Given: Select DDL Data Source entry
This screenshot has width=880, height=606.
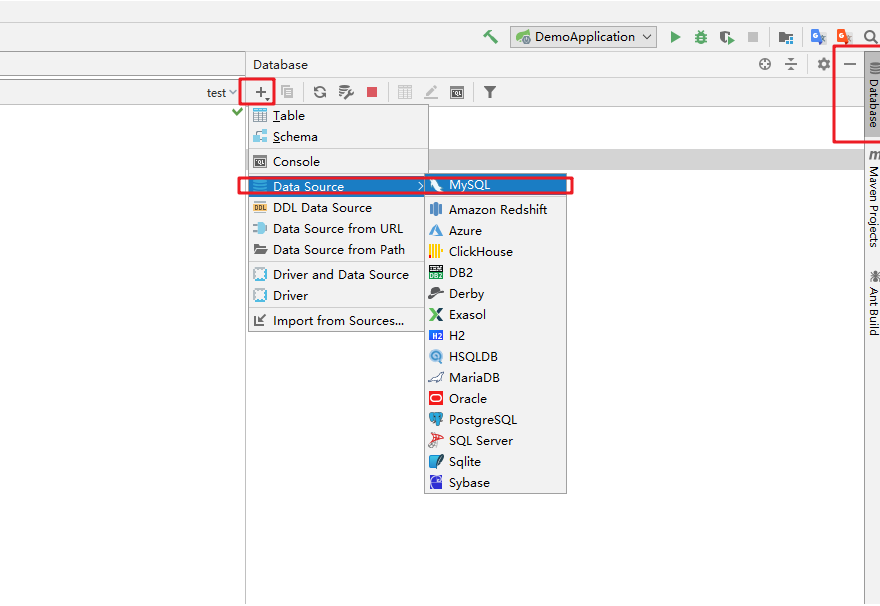Looking at the screenshot, I should point(337,208).
